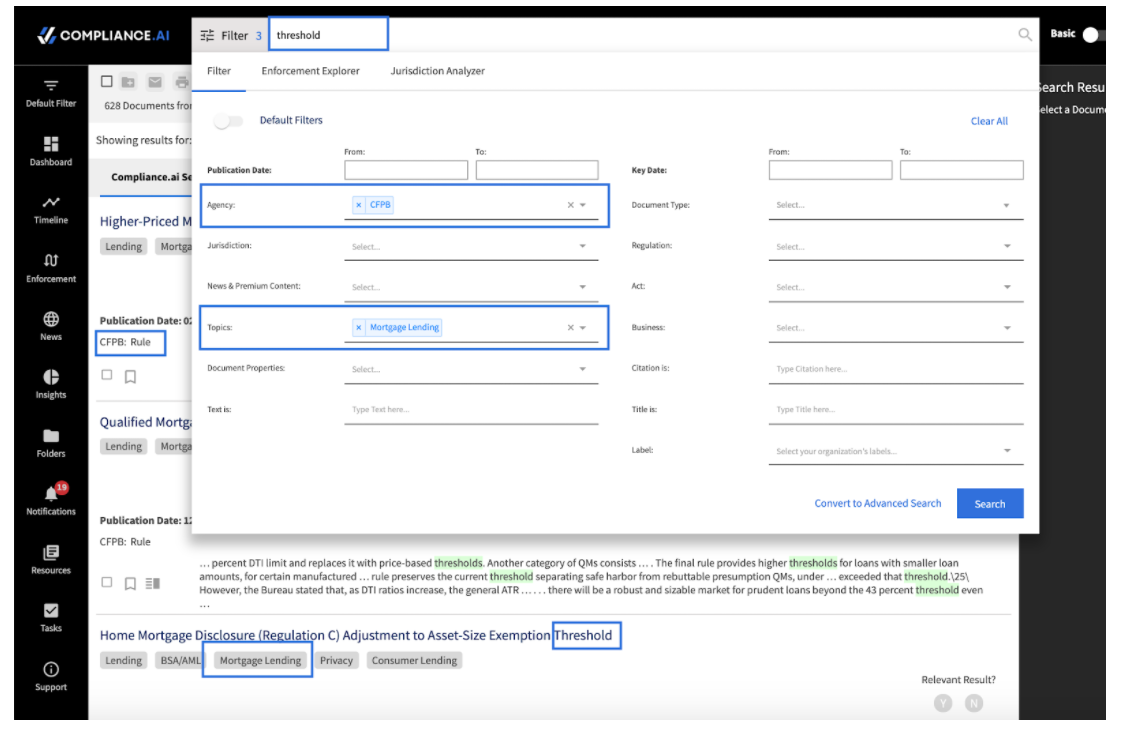Mark result not relevant with the N button

974,703
